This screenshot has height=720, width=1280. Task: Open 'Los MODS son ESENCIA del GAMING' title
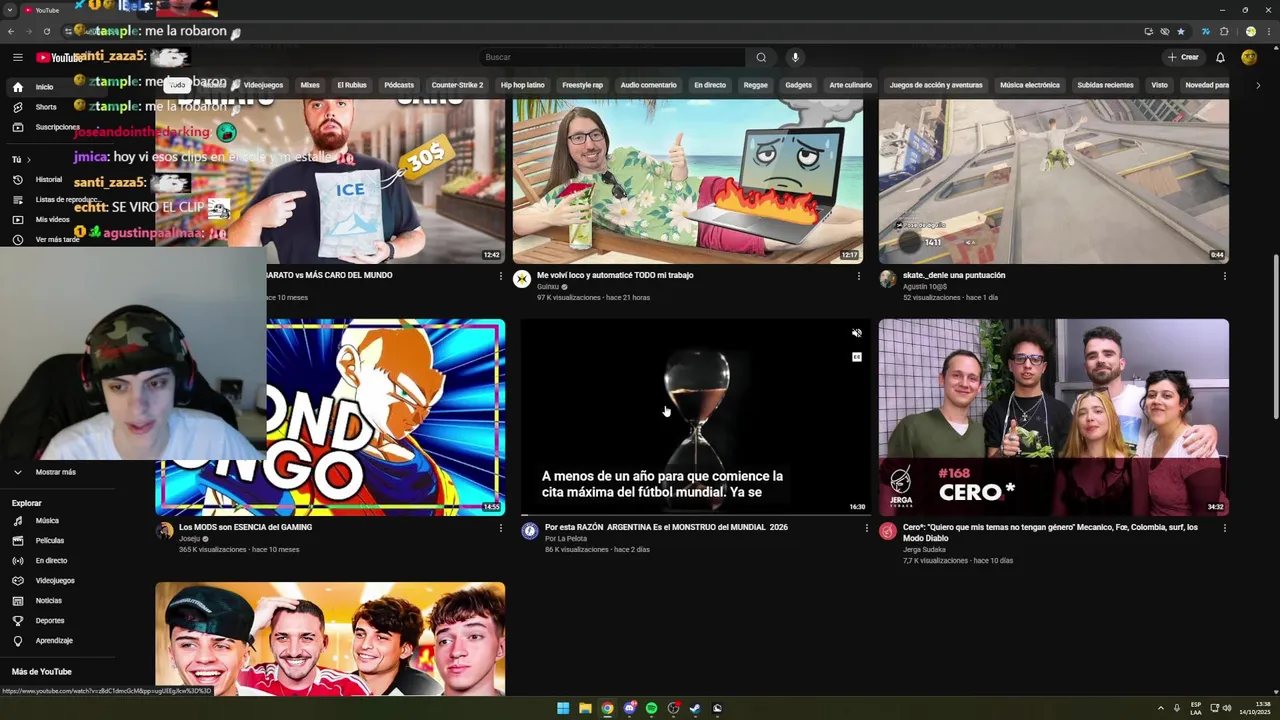click(x=246, y=527)
